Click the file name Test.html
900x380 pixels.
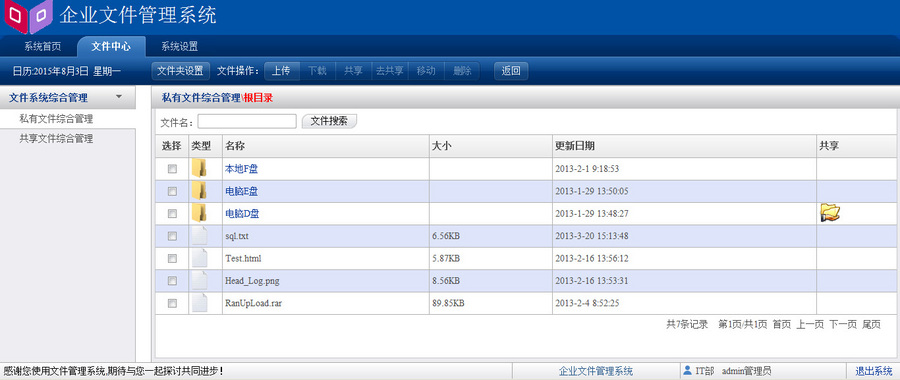pyautogui.click(x=243, y=259)
